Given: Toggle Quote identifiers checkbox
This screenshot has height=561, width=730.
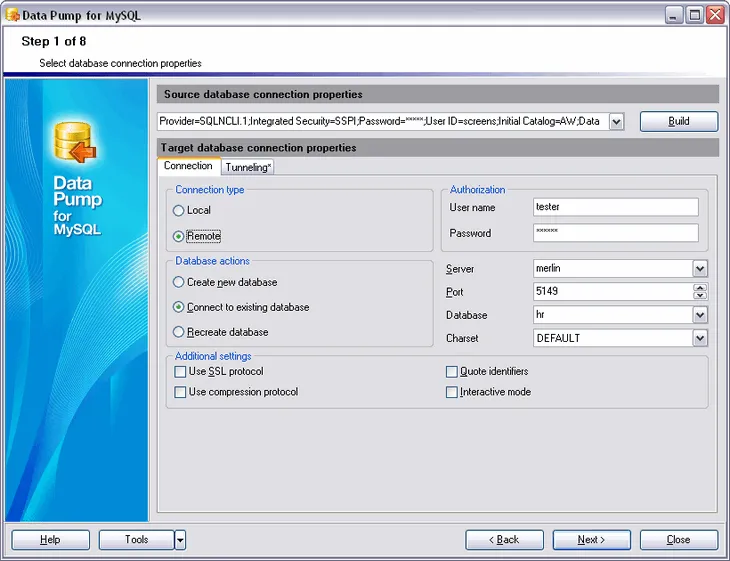Looking at the screenshot, I should [452, 372].
